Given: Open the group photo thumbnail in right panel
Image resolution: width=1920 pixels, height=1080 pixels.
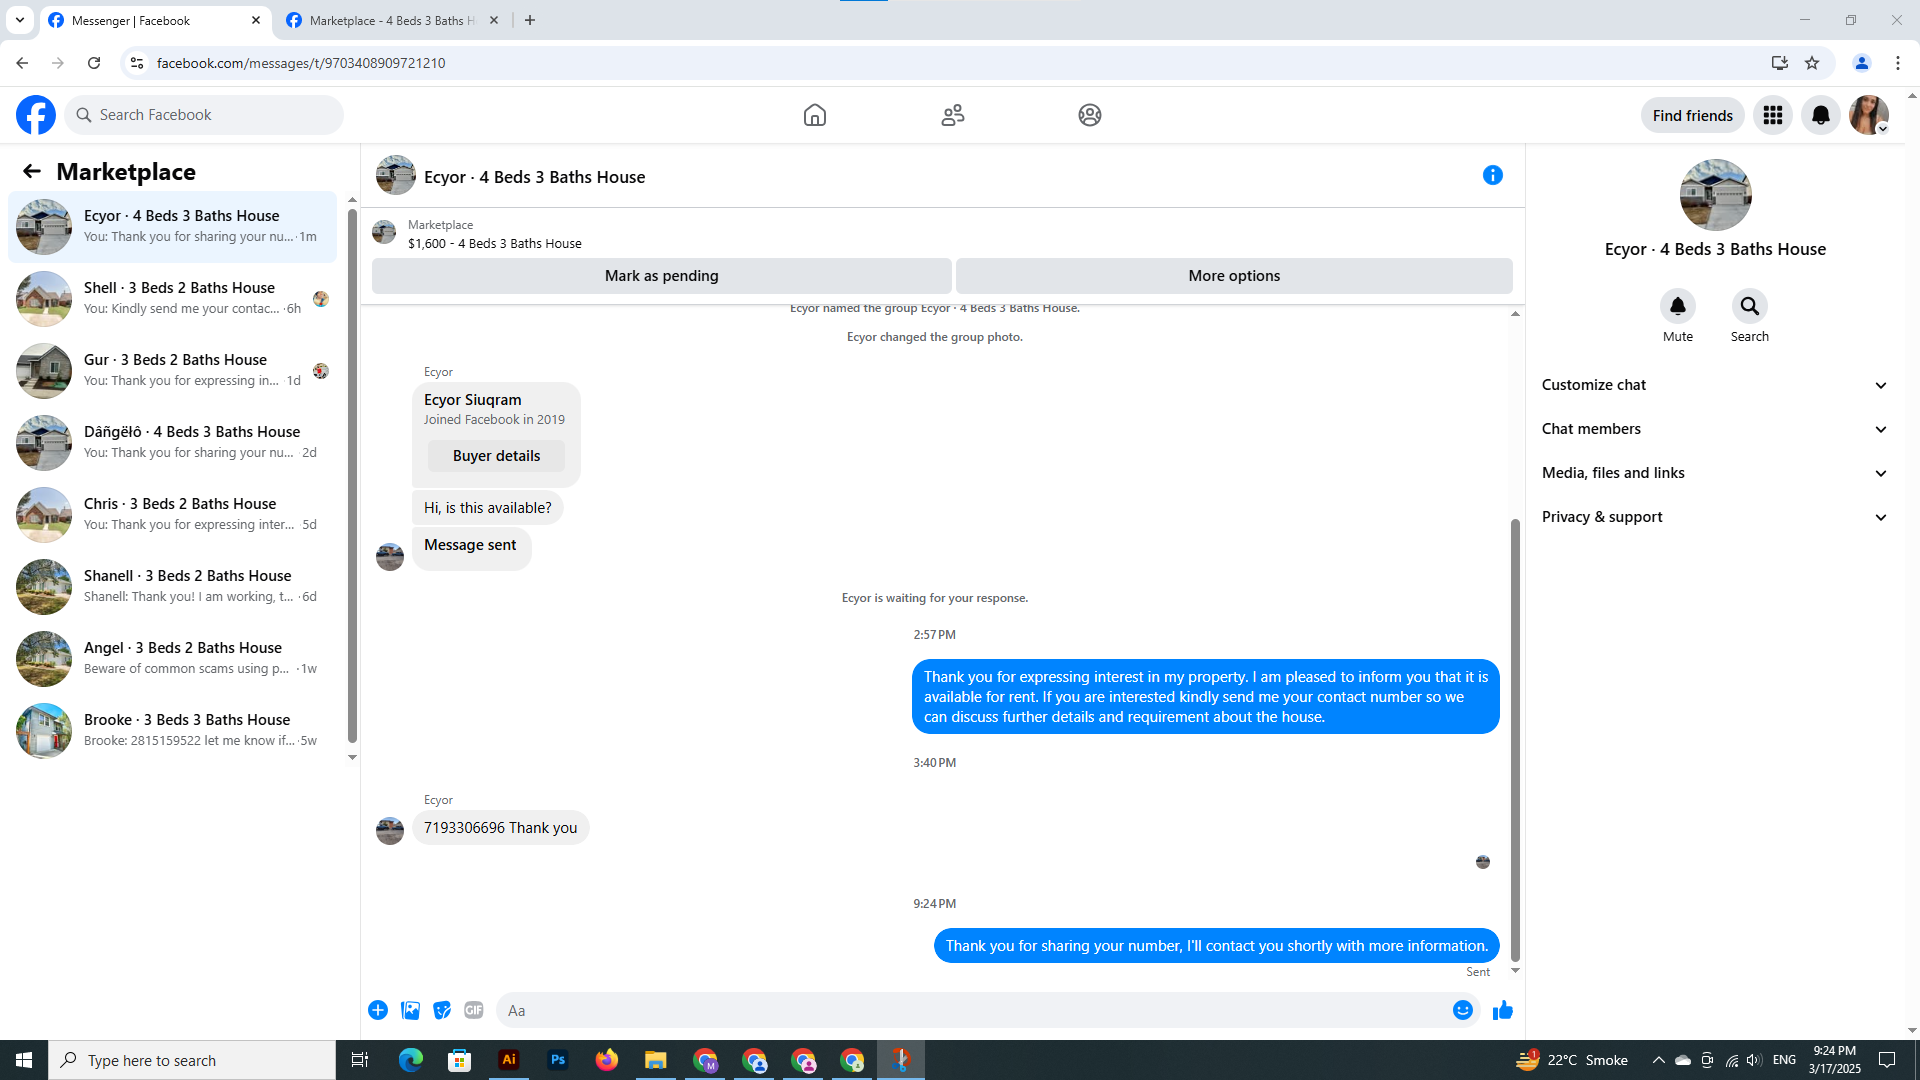Looking at the screenshot, I should [1715, 195].
